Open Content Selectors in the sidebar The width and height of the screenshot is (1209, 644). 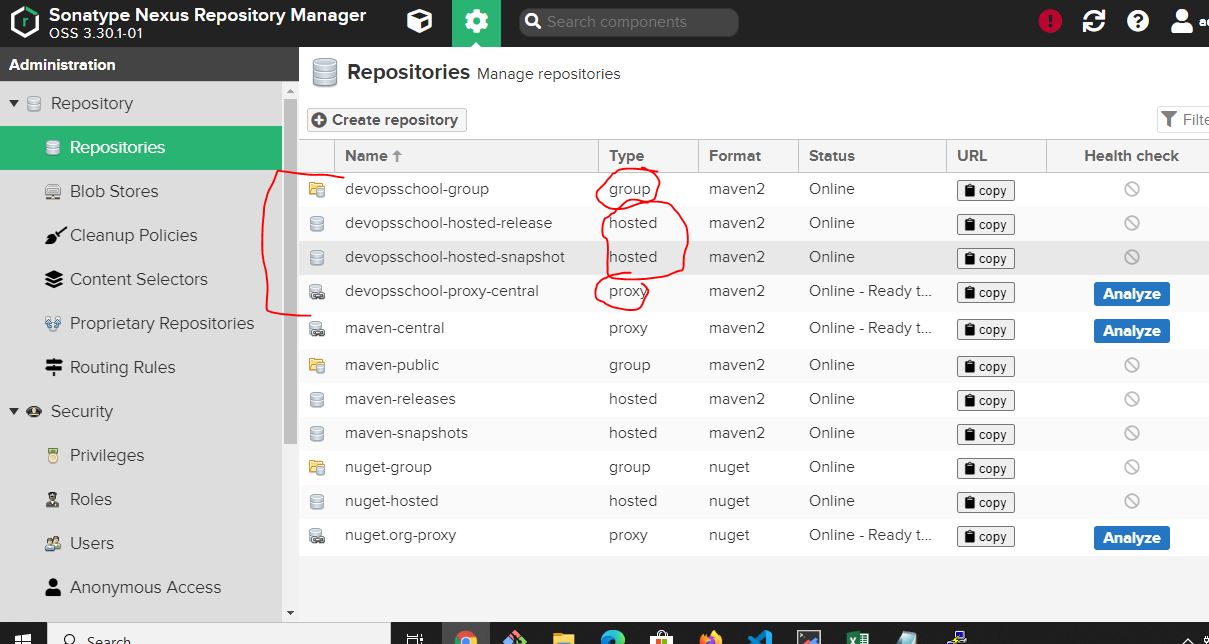click(x=141, y=279)
